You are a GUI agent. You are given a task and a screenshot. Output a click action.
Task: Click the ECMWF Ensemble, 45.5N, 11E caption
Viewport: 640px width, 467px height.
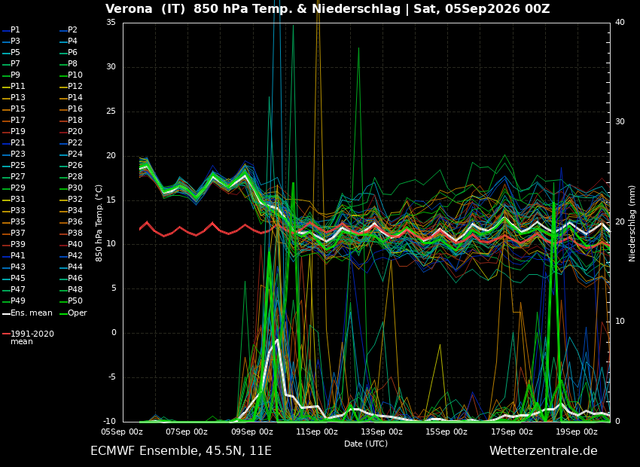[x=181, y=451]
